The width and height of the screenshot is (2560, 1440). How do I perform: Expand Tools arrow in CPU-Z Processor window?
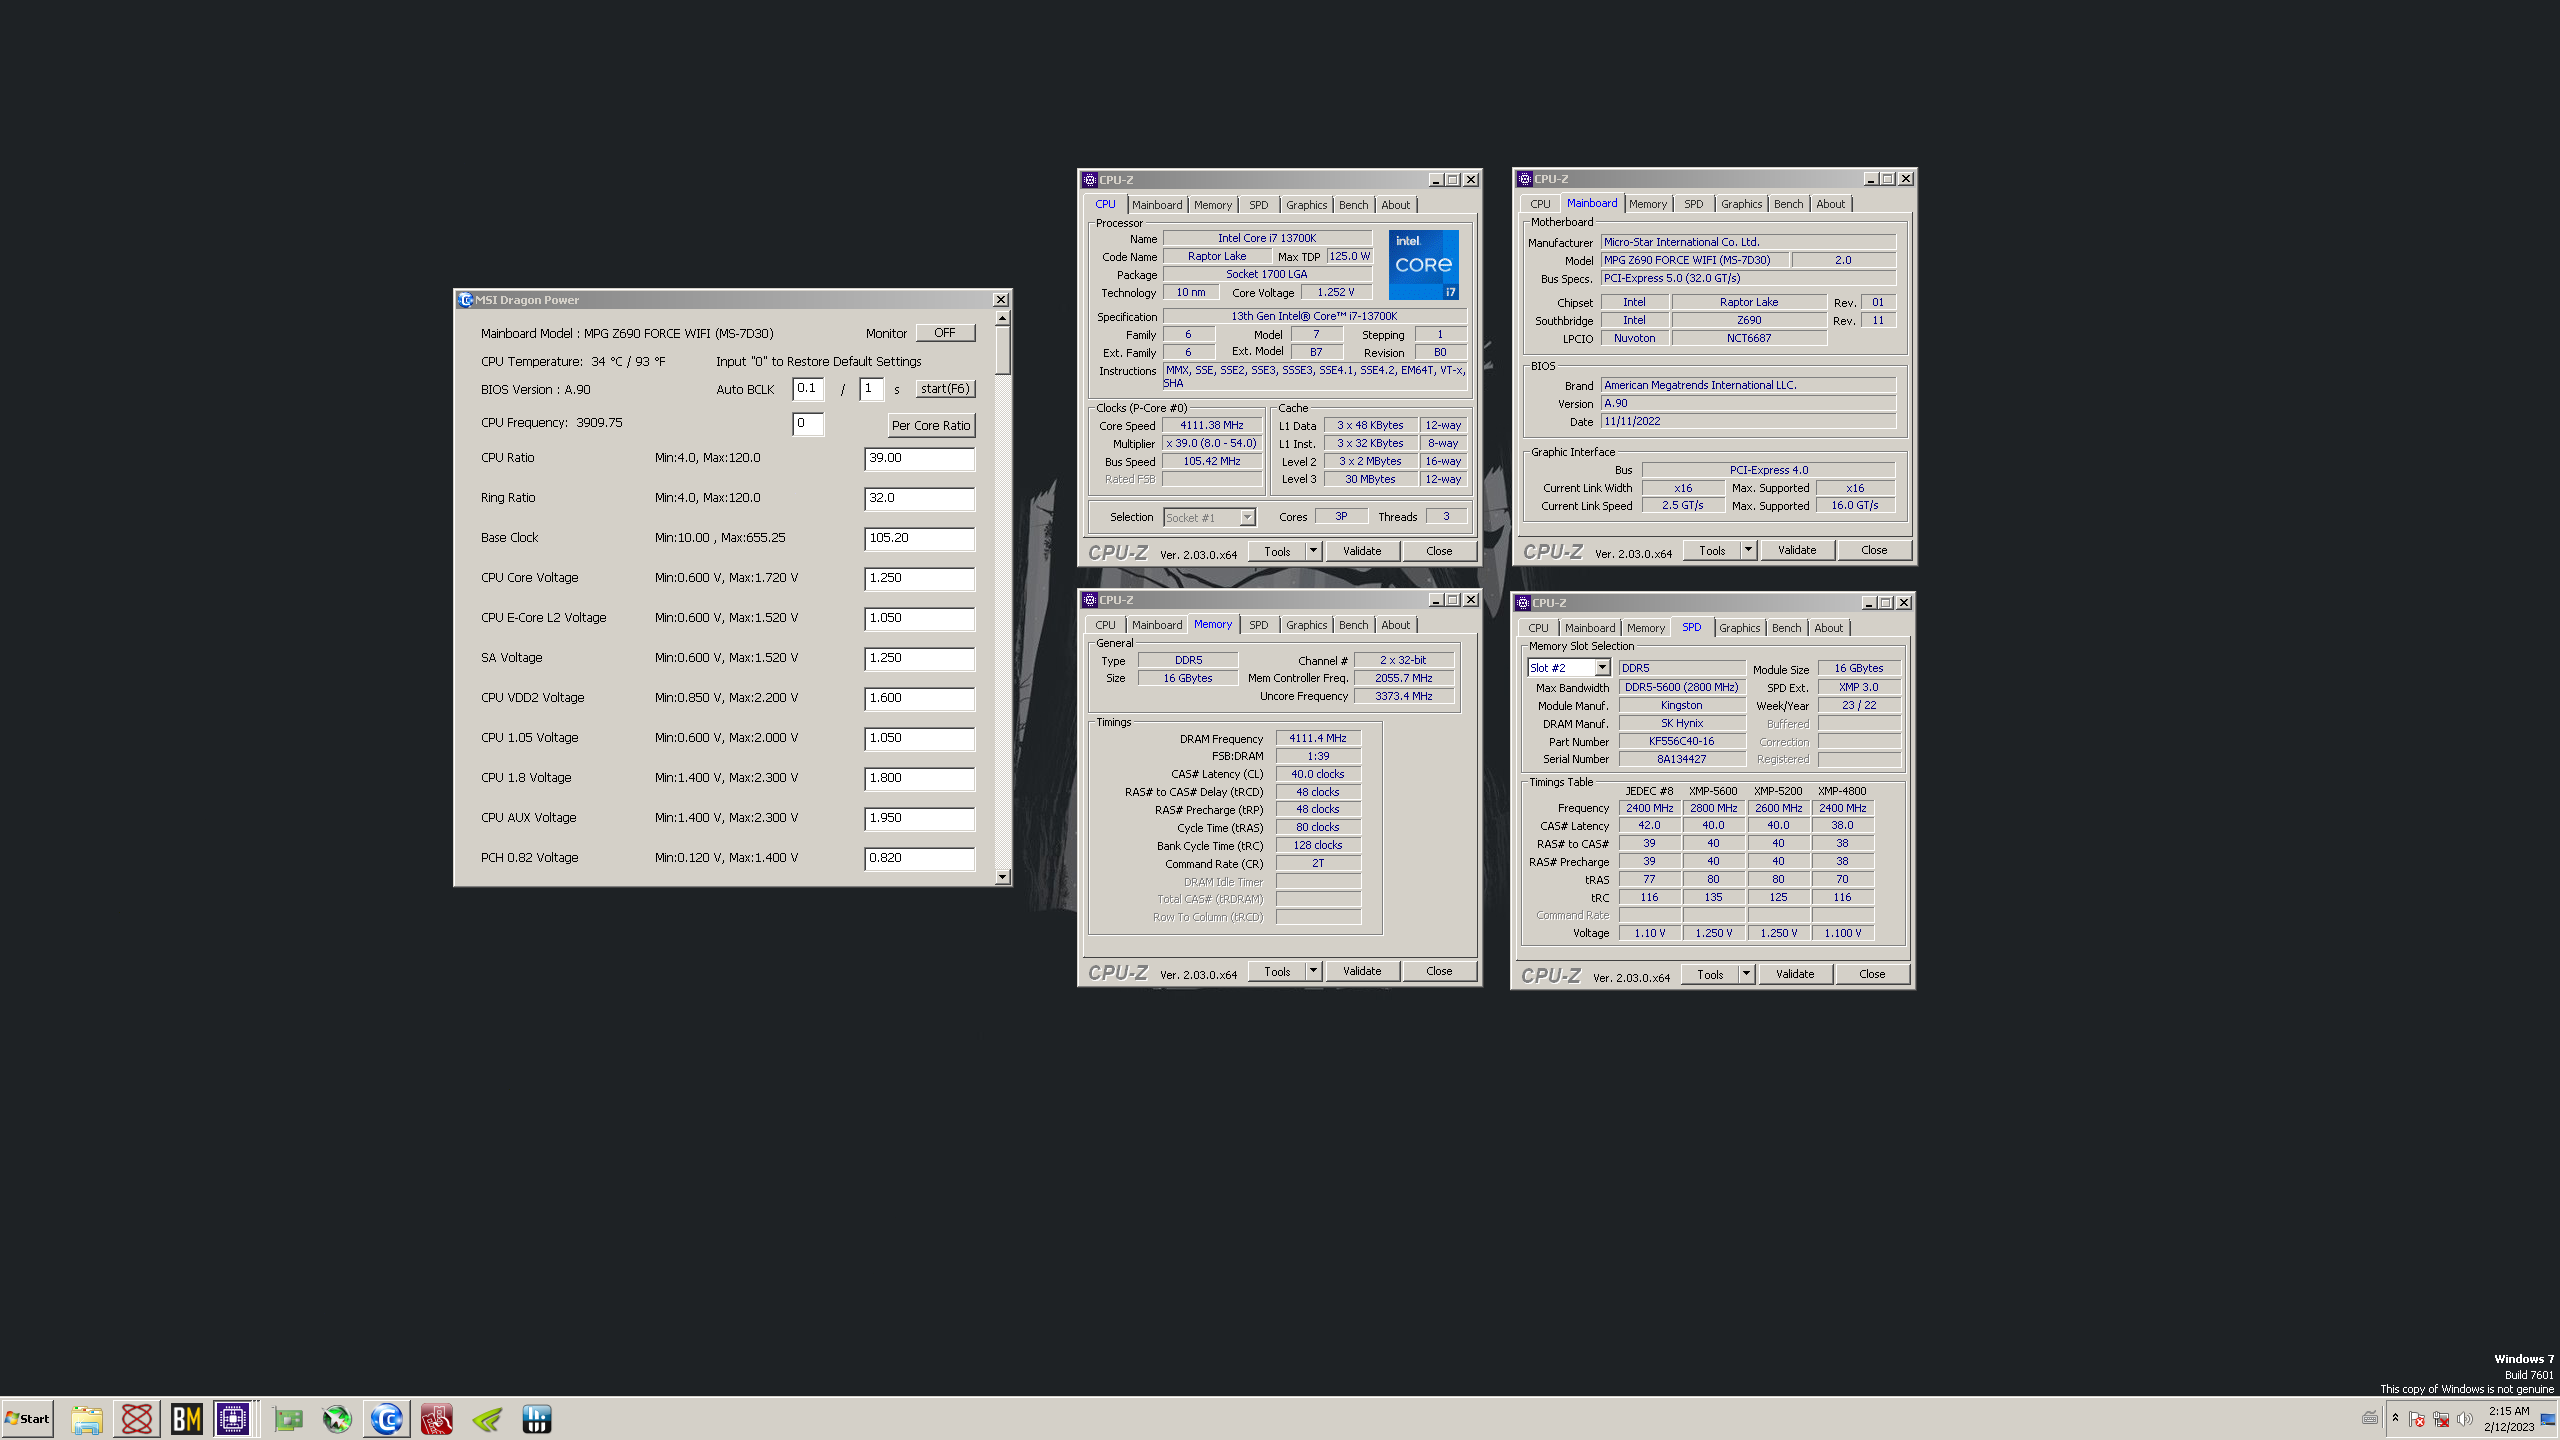pyautogui.click(x=1313, y=551)
